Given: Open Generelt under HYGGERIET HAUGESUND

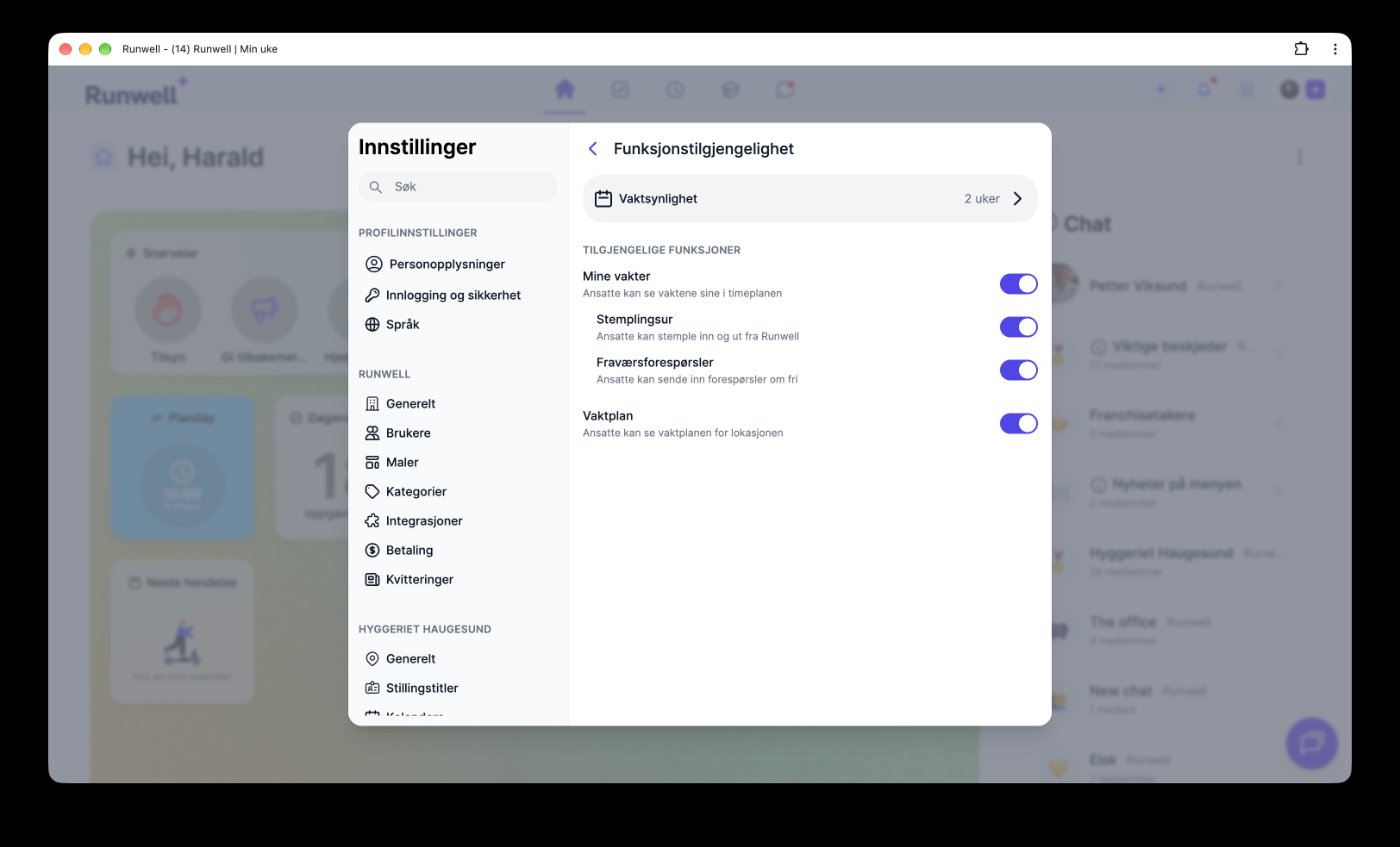Looking at the screenshot, I should [400, 659].
